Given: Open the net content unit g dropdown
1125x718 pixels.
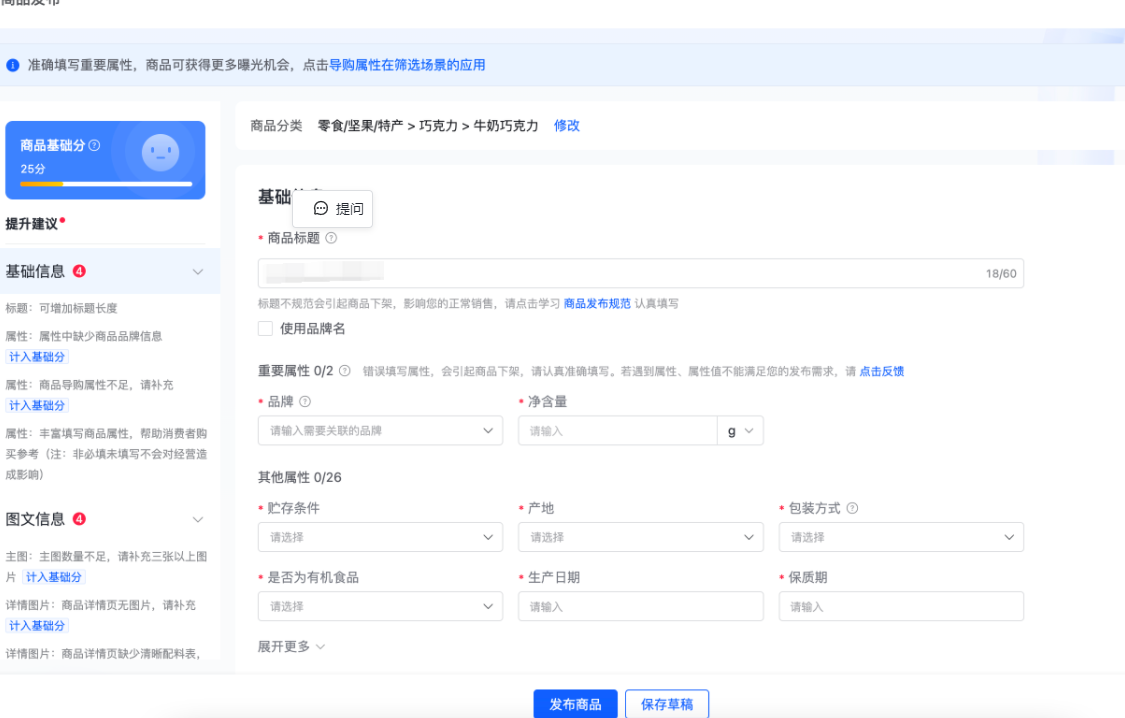Looking at the screenshot, I should pos(740,430).
